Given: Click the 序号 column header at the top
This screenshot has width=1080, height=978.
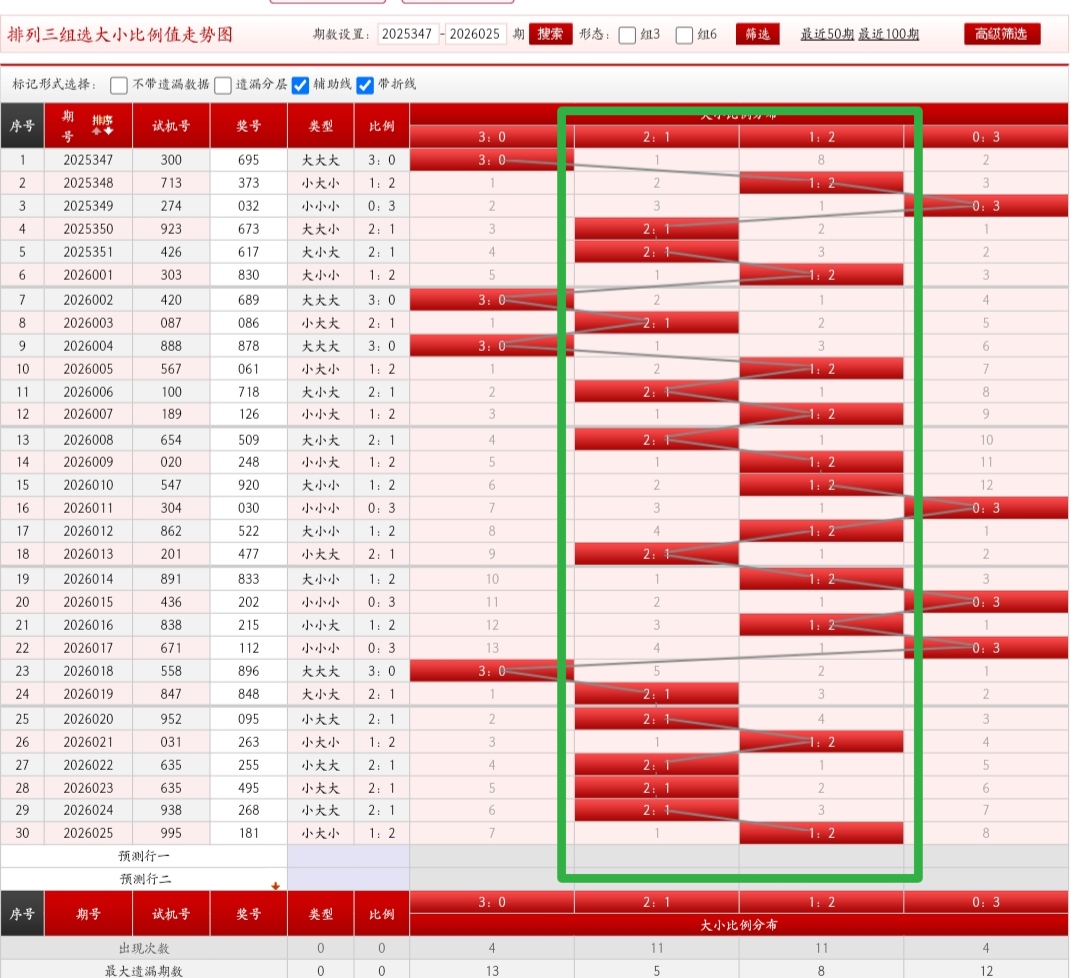Looking at the screenshot, I should coord(22,125).
